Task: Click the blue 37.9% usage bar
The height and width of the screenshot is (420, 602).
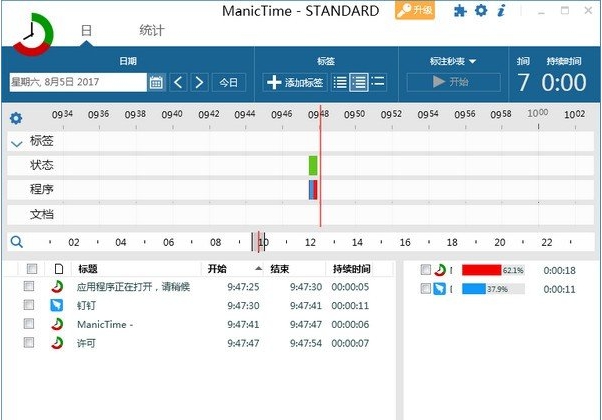Action: 474,289
